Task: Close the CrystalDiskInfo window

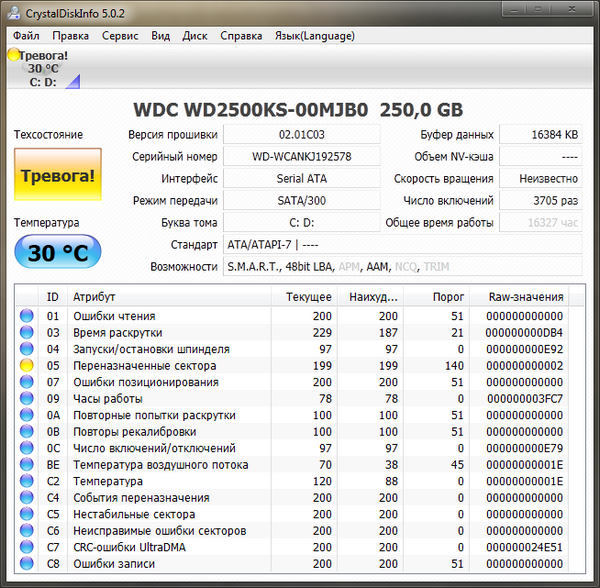Action: pyautogui.click(x=572, y=8)
